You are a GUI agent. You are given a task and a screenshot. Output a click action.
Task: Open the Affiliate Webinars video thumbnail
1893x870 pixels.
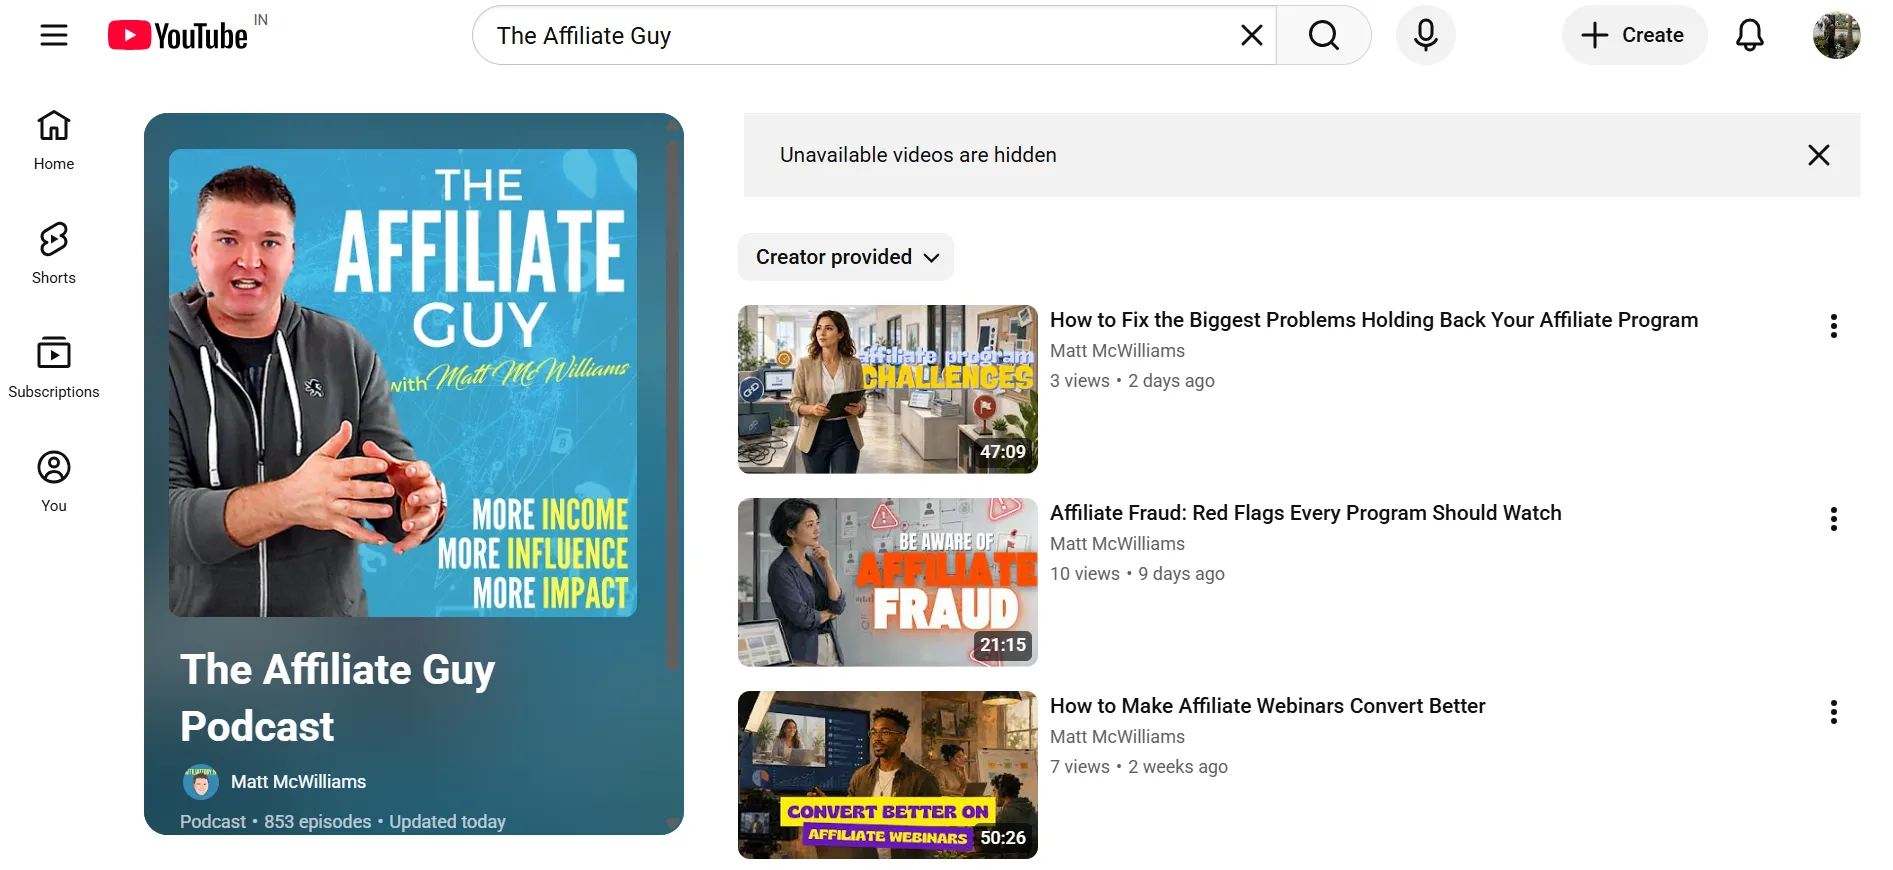(888, 775)
